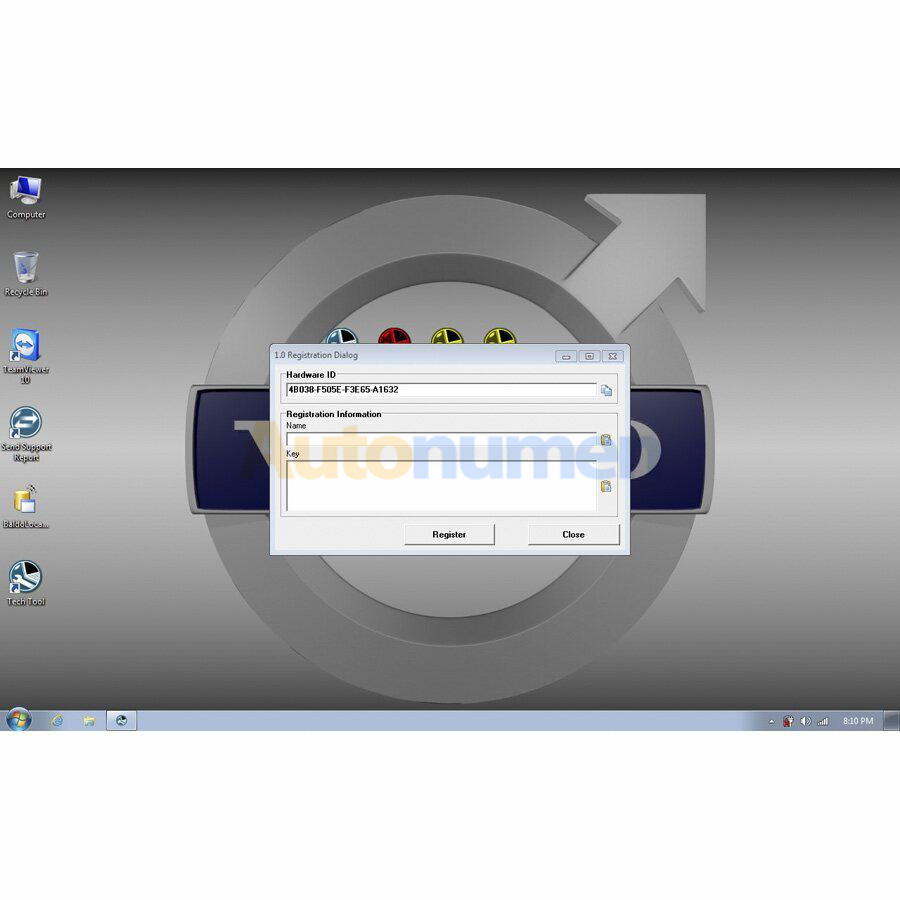This screenshot has width=900, height=900.
Task: Open Windows Explorer from taskbar
Action: click(x=89, y=721)
